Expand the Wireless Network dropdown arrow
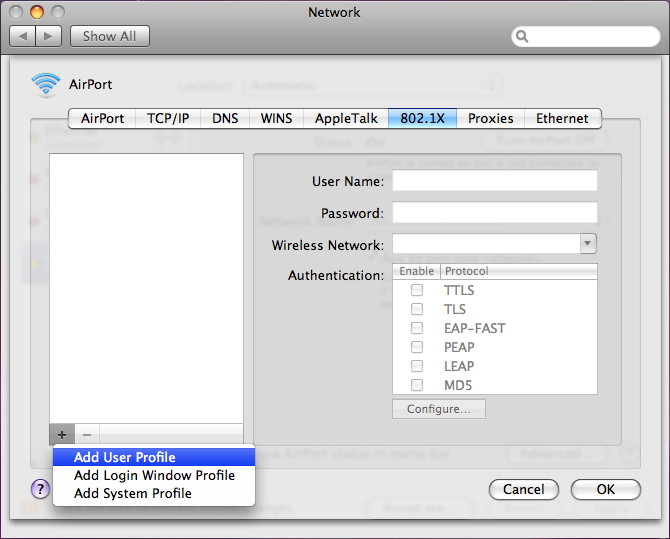The image size is (670, 539). coord(588,244)
